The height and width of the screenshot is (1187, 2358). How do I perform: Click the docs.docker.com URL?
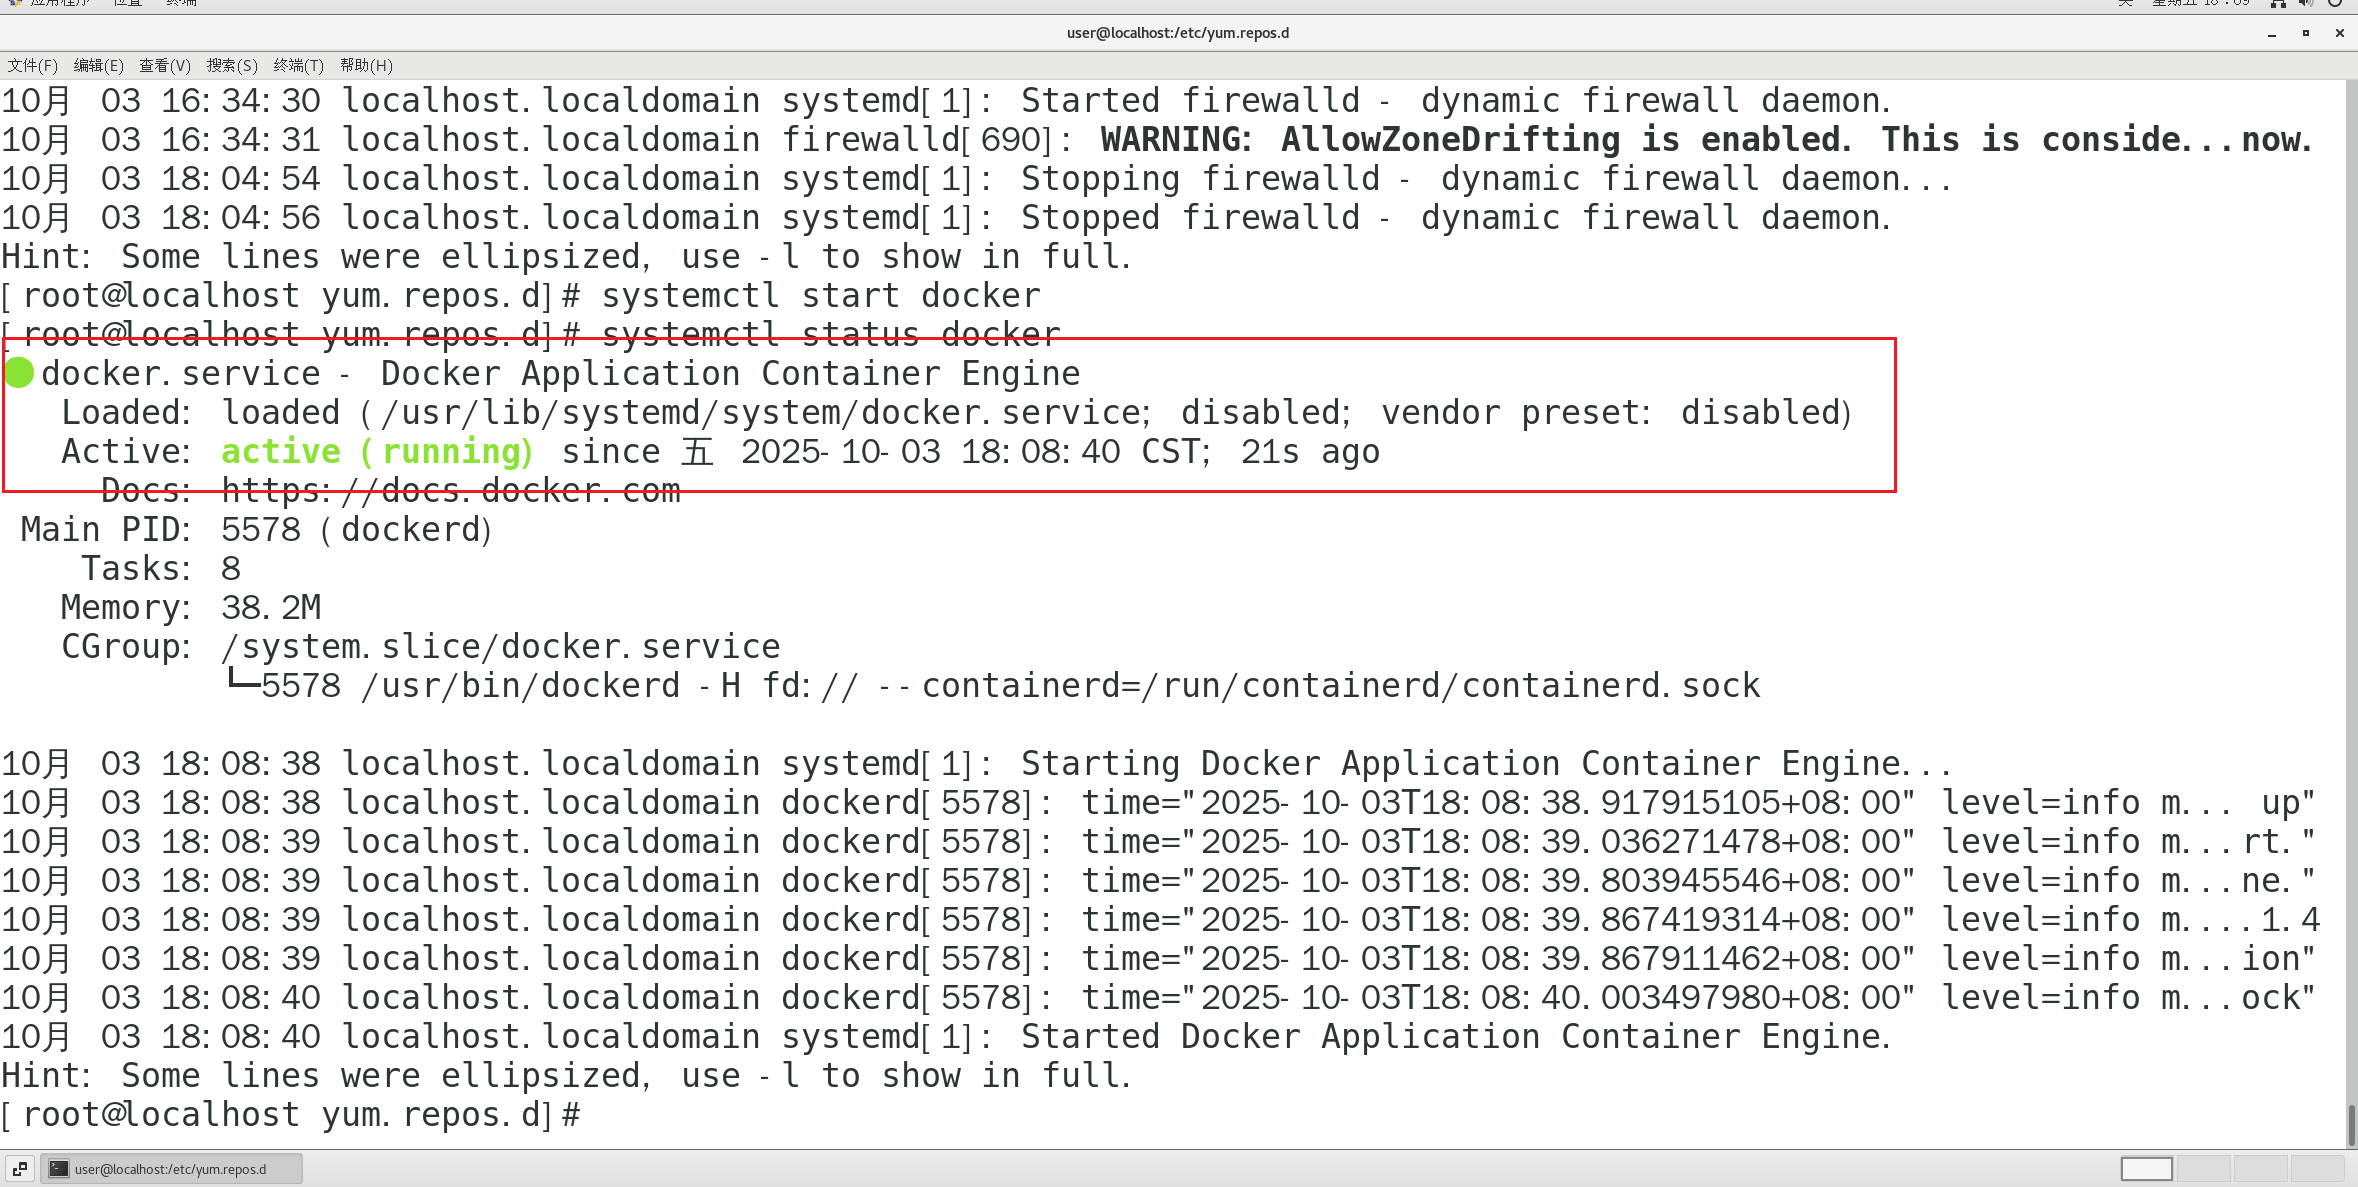(450, 491)
